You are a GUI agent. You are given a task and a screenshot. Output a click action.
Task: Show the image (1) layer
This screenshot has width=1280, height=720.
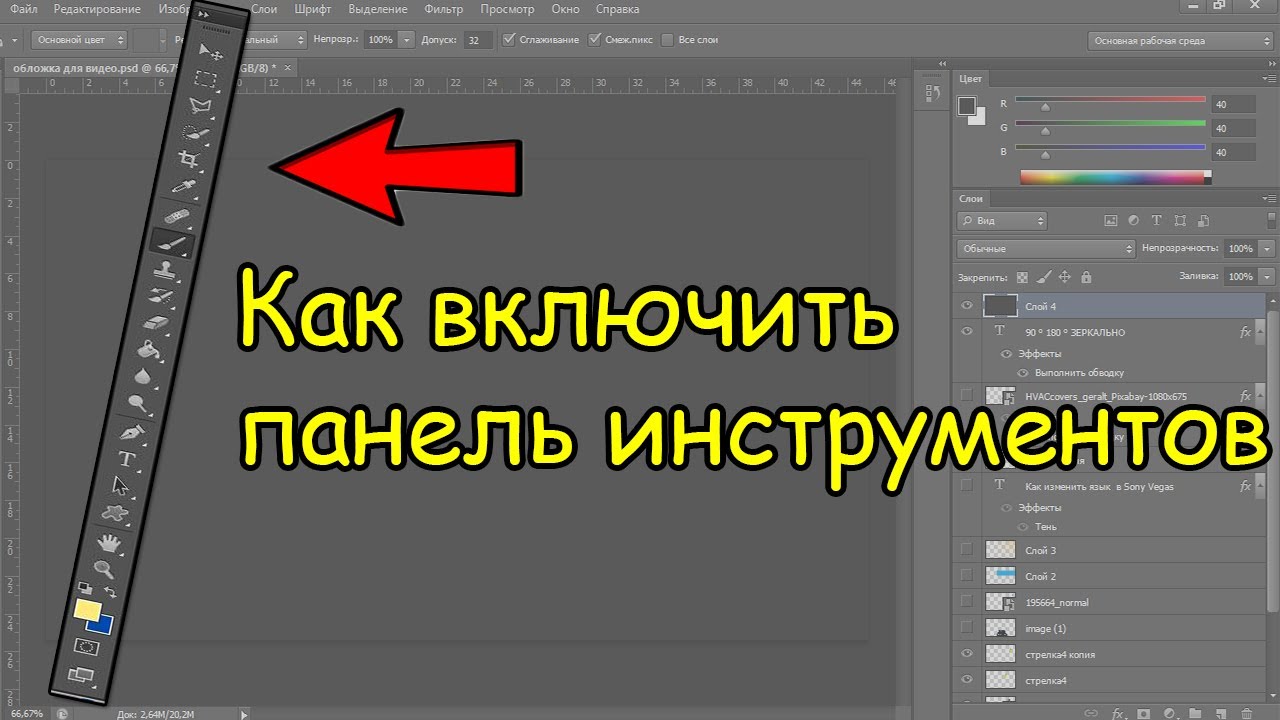point(966,628)
